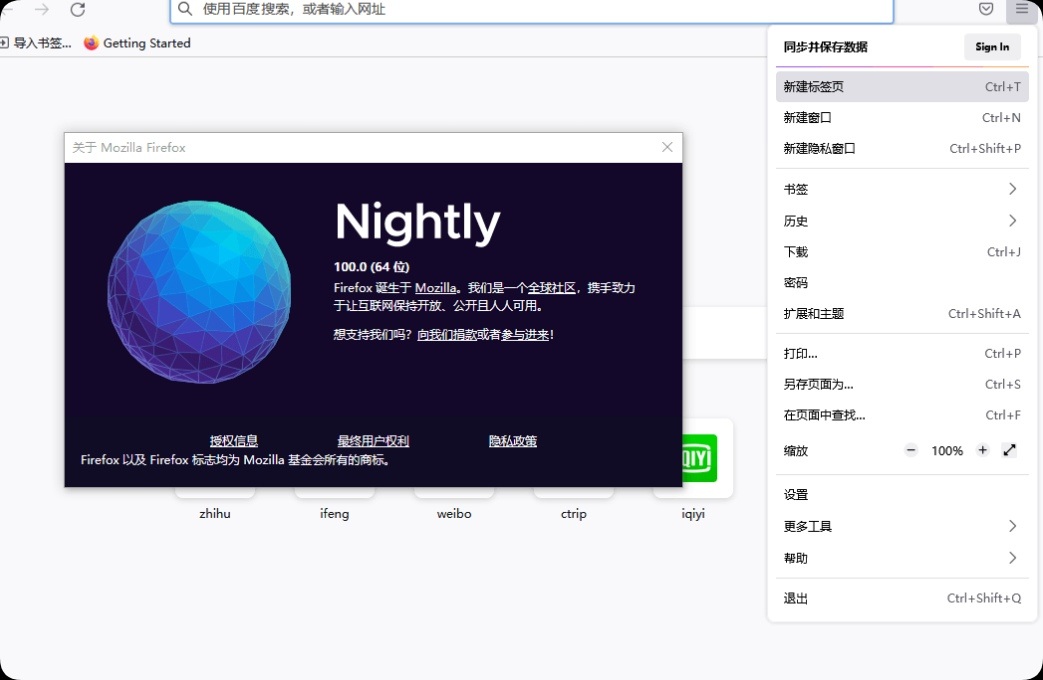
Task: Click the forward navigation arrow
Action: [40, 11]
